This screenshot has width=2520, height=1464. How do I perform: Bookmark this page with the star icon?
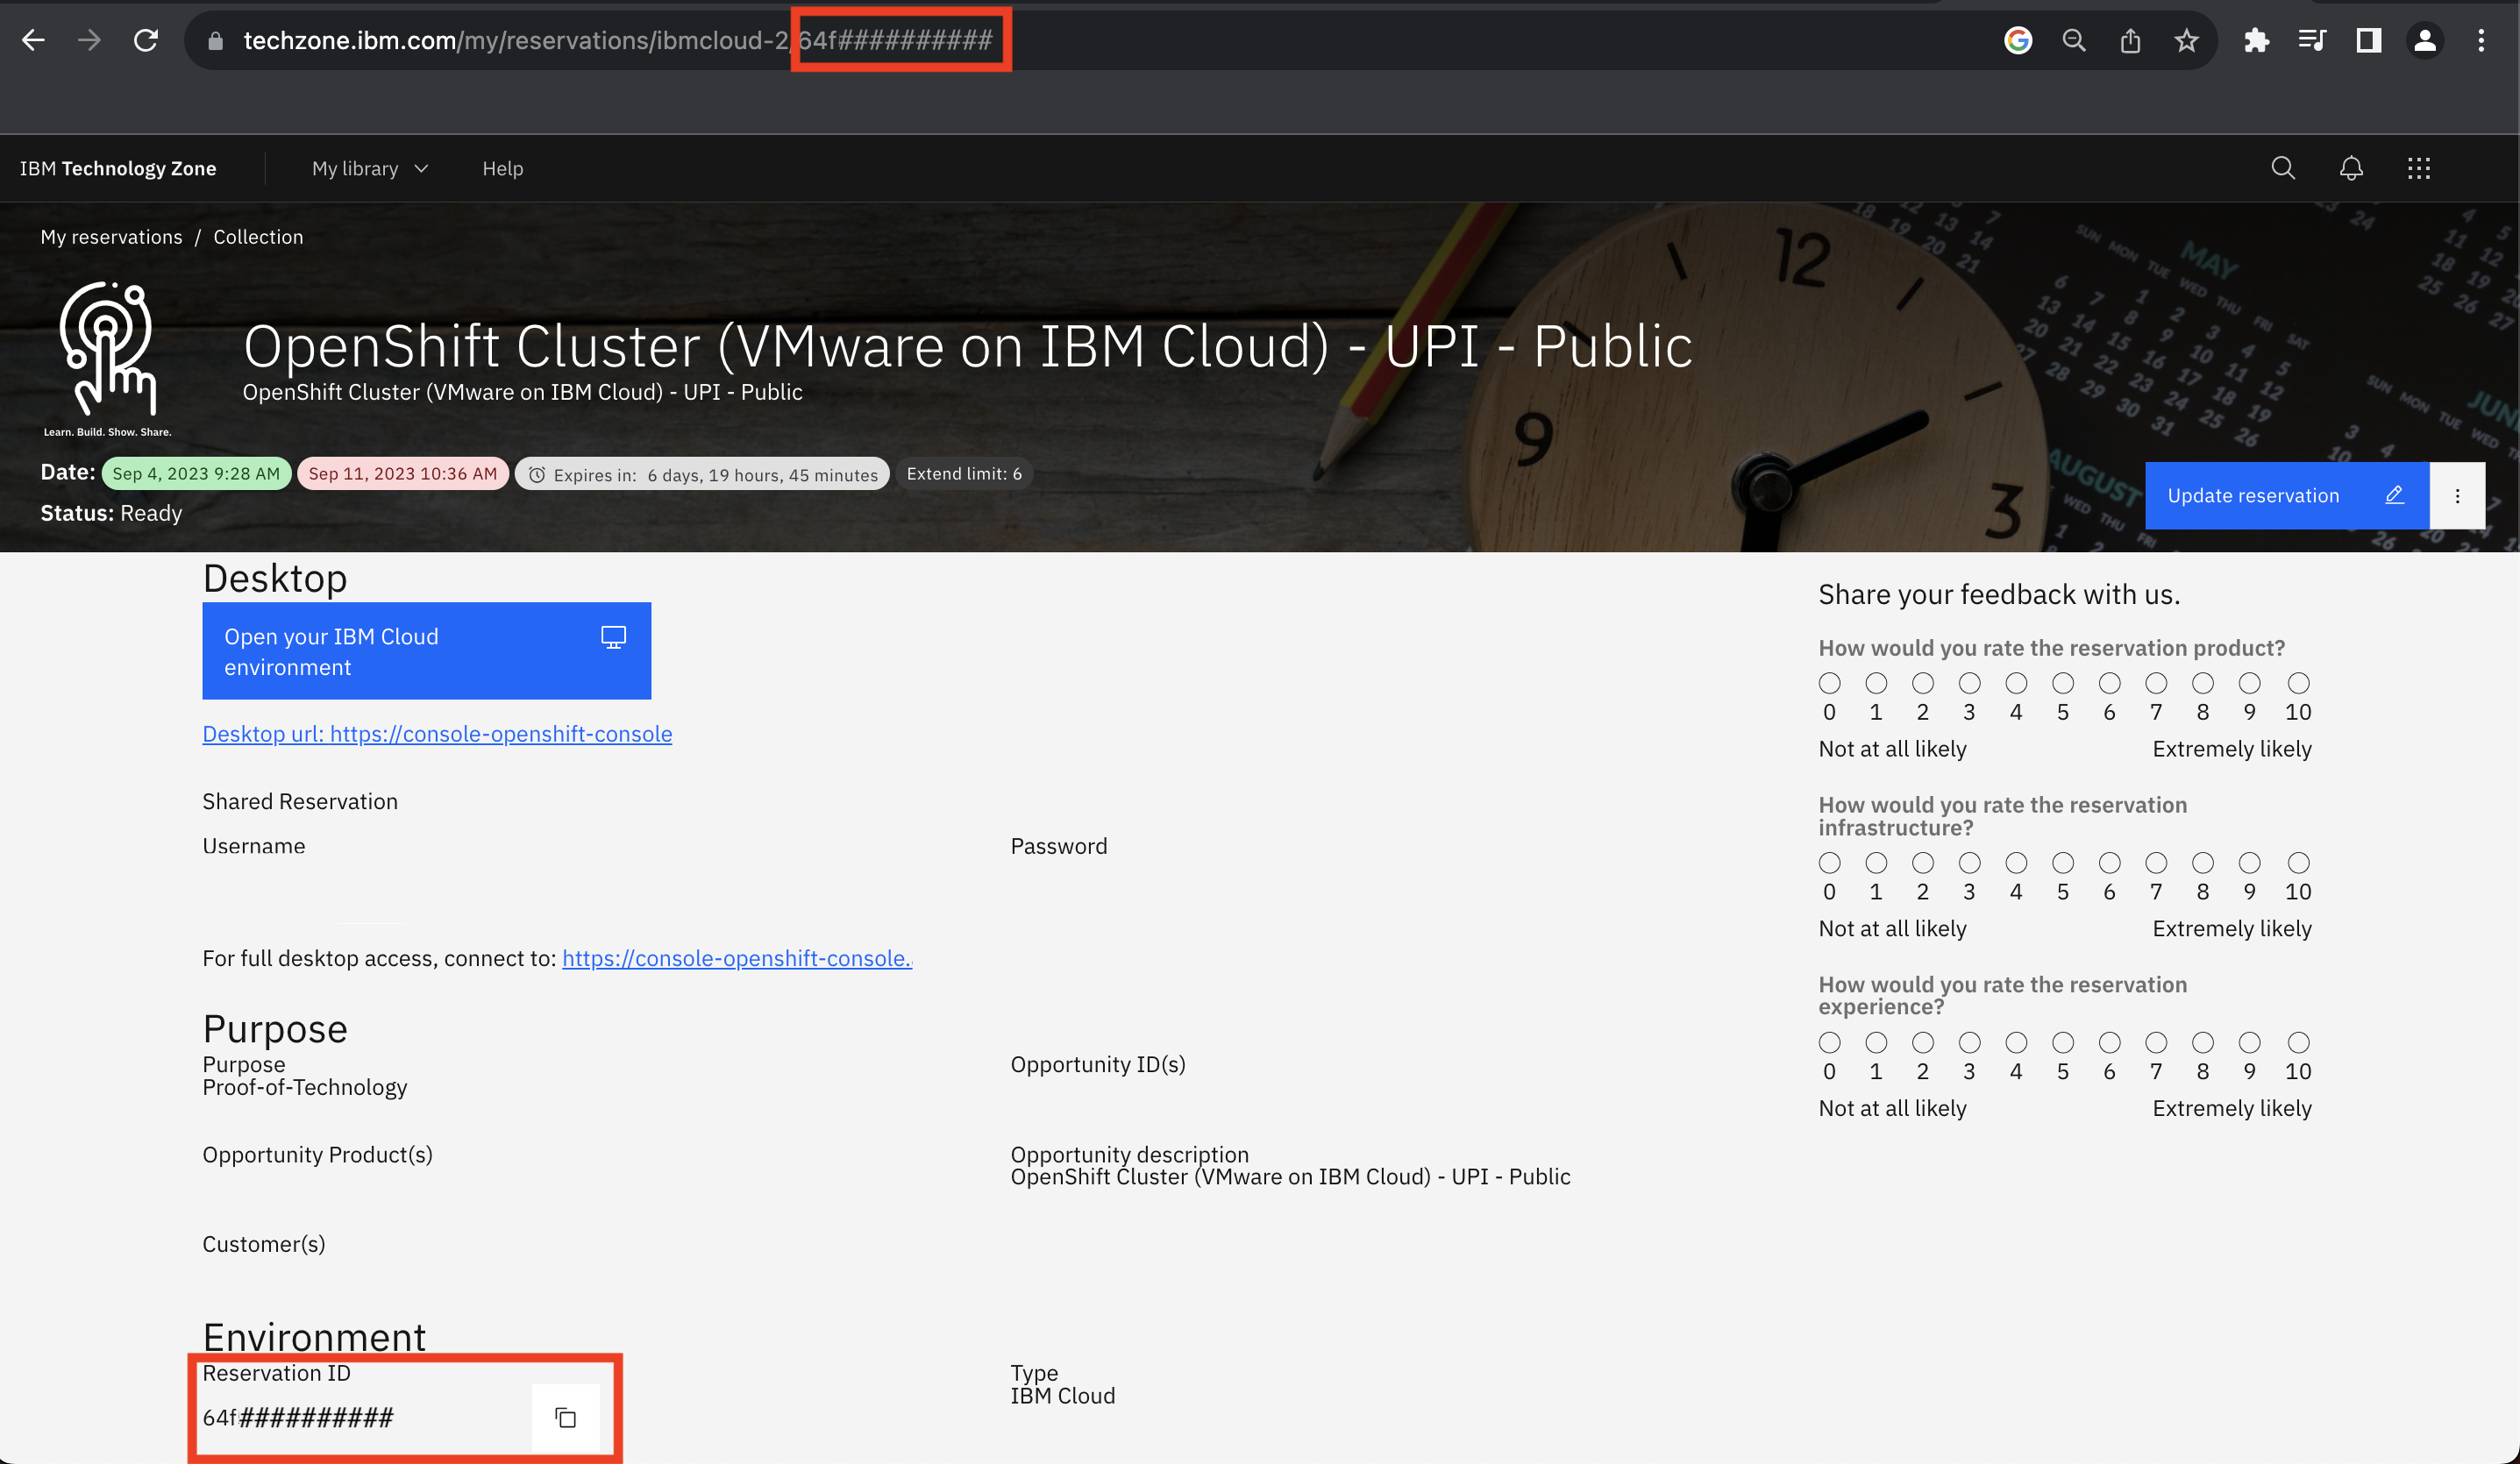point(2186,40)
